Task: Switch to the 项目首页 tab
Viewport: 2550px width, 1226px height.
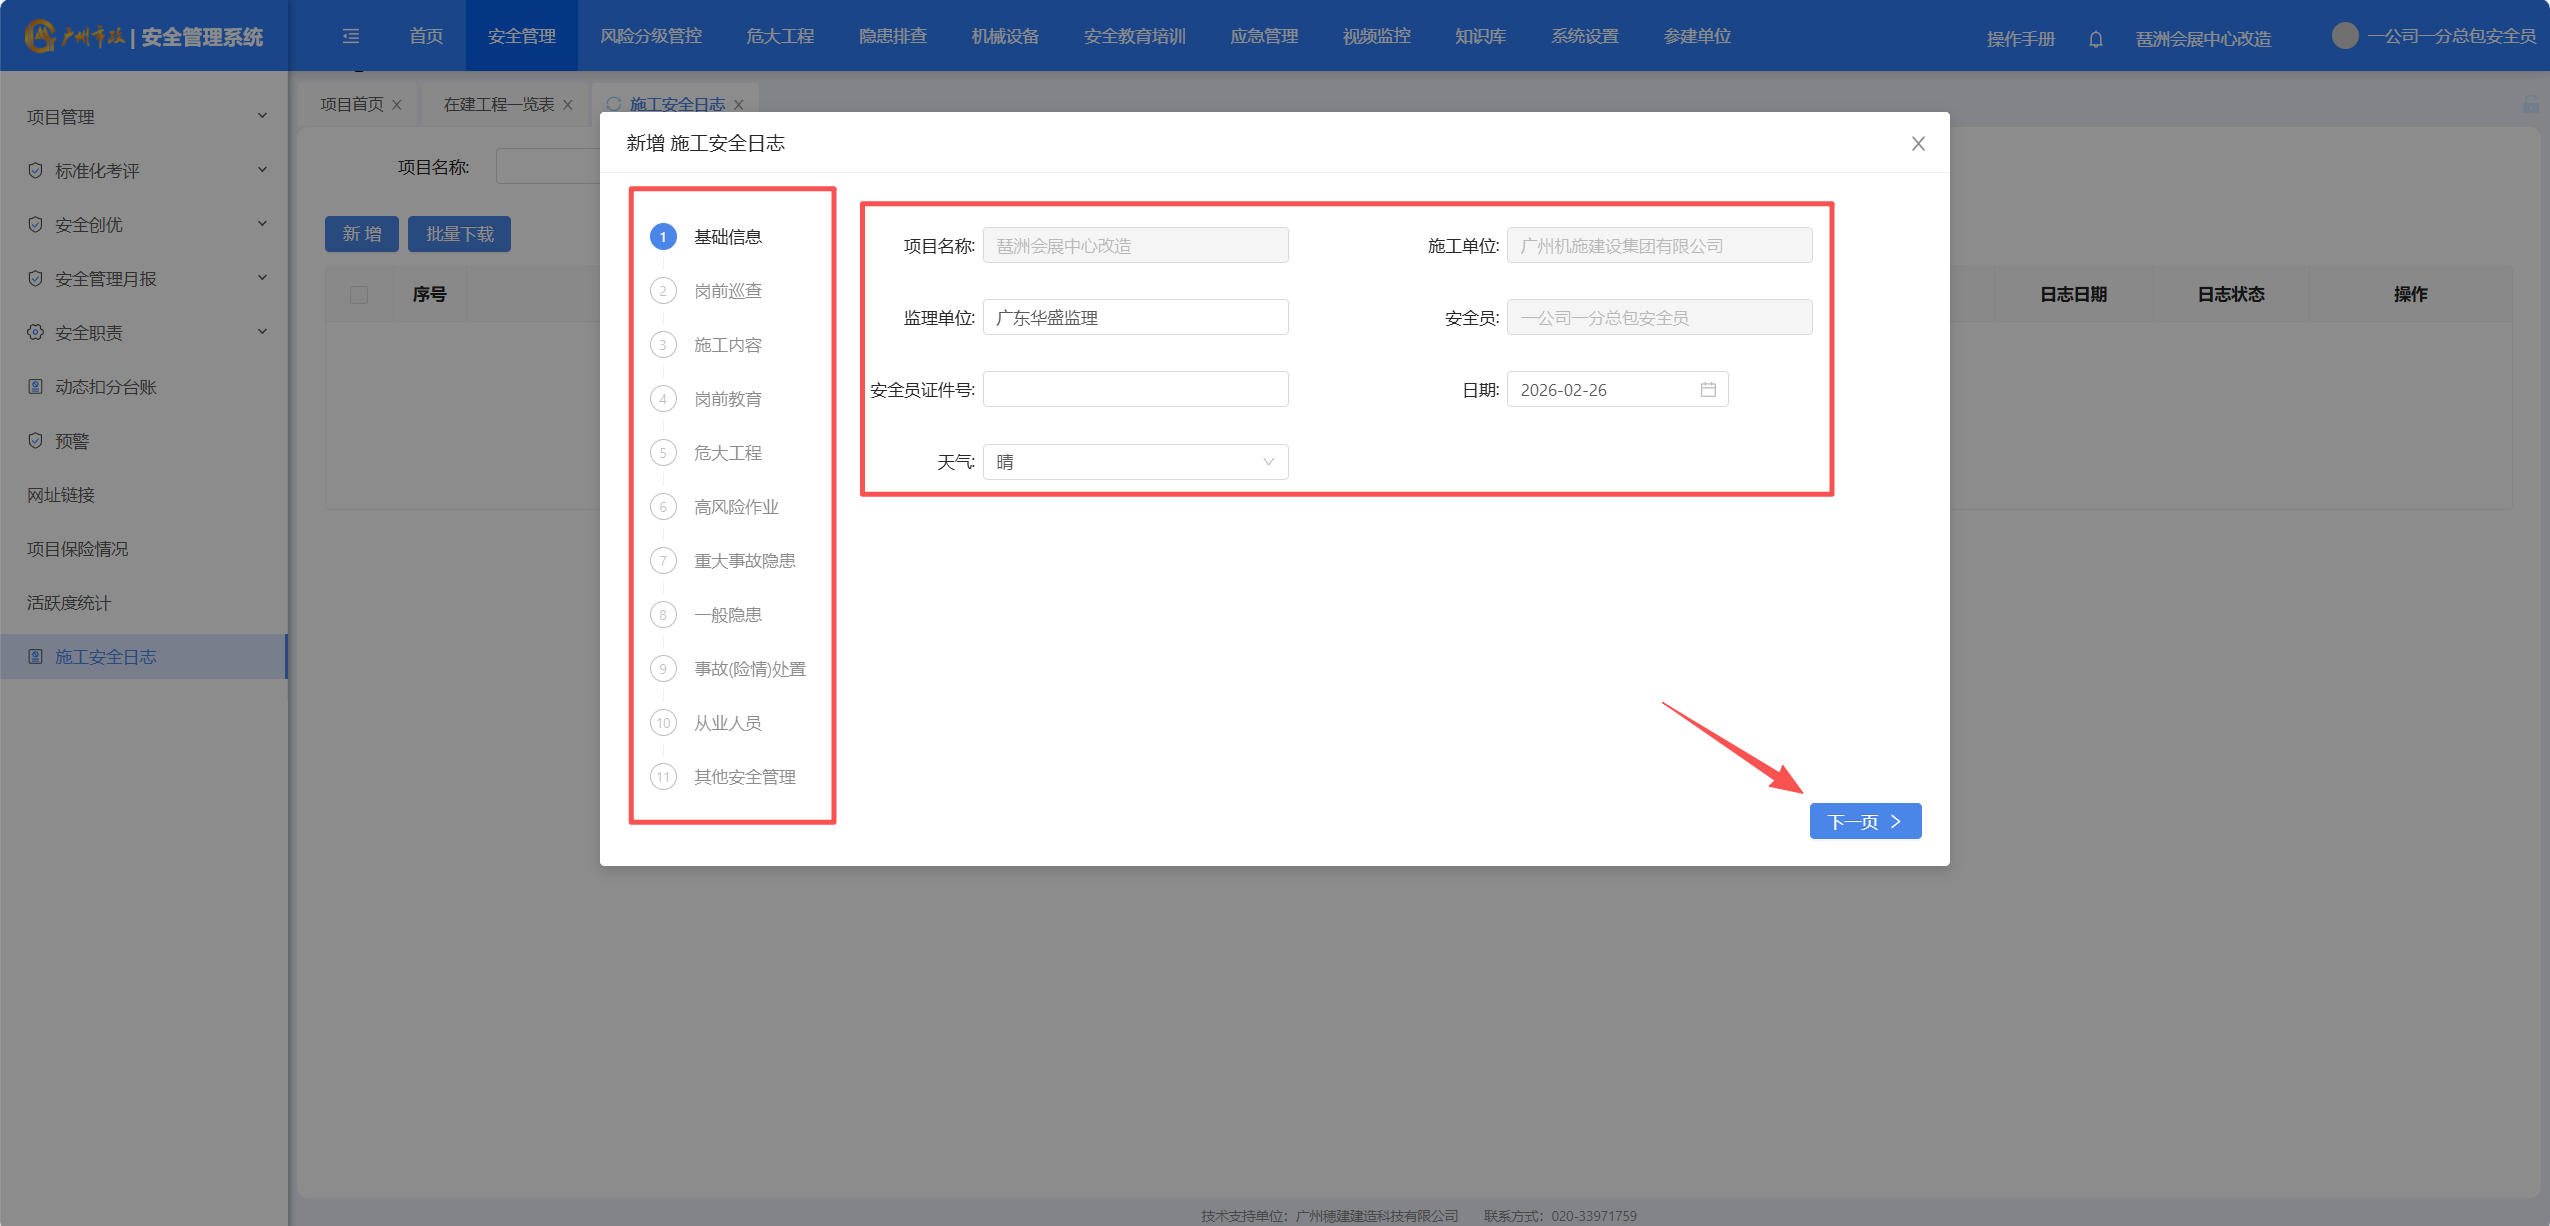Action: [352, 104]
